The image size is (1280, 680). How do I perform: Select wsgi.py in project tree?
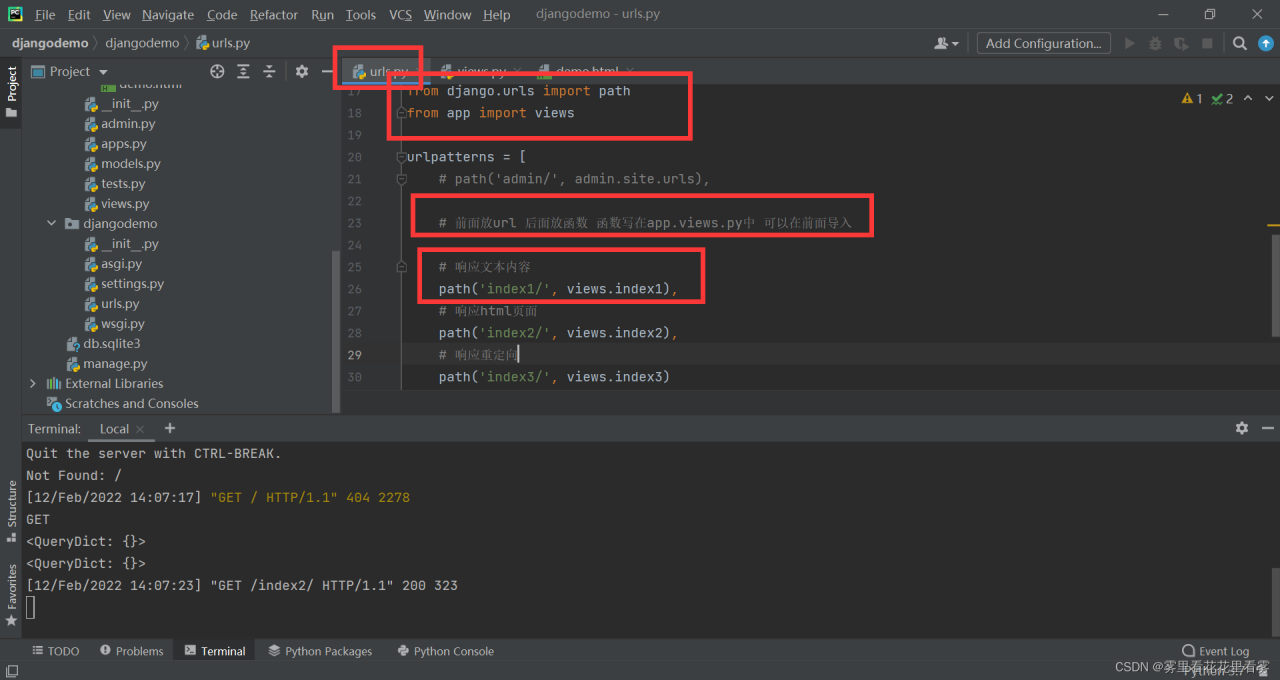pos(123,324)
